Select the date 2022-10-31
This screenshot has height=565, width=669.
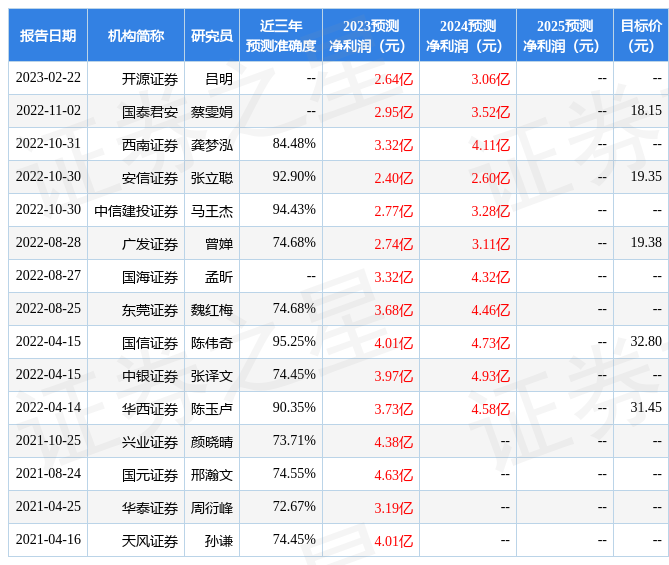pyautogui.click(x=48, y=143)
